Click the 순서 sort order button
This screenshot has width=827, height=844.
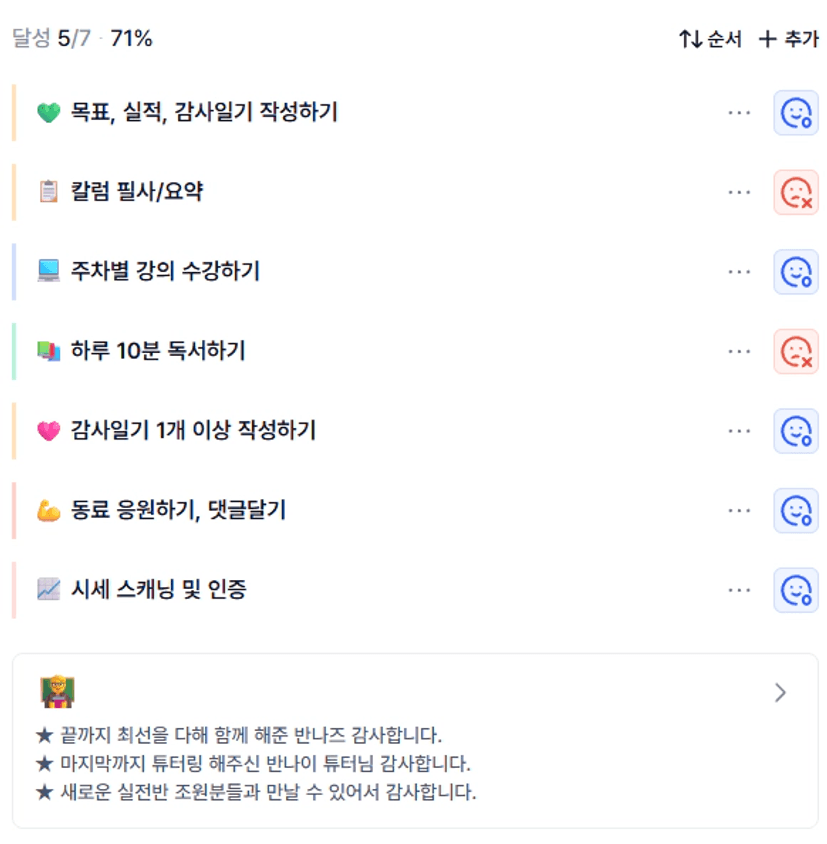710,39
